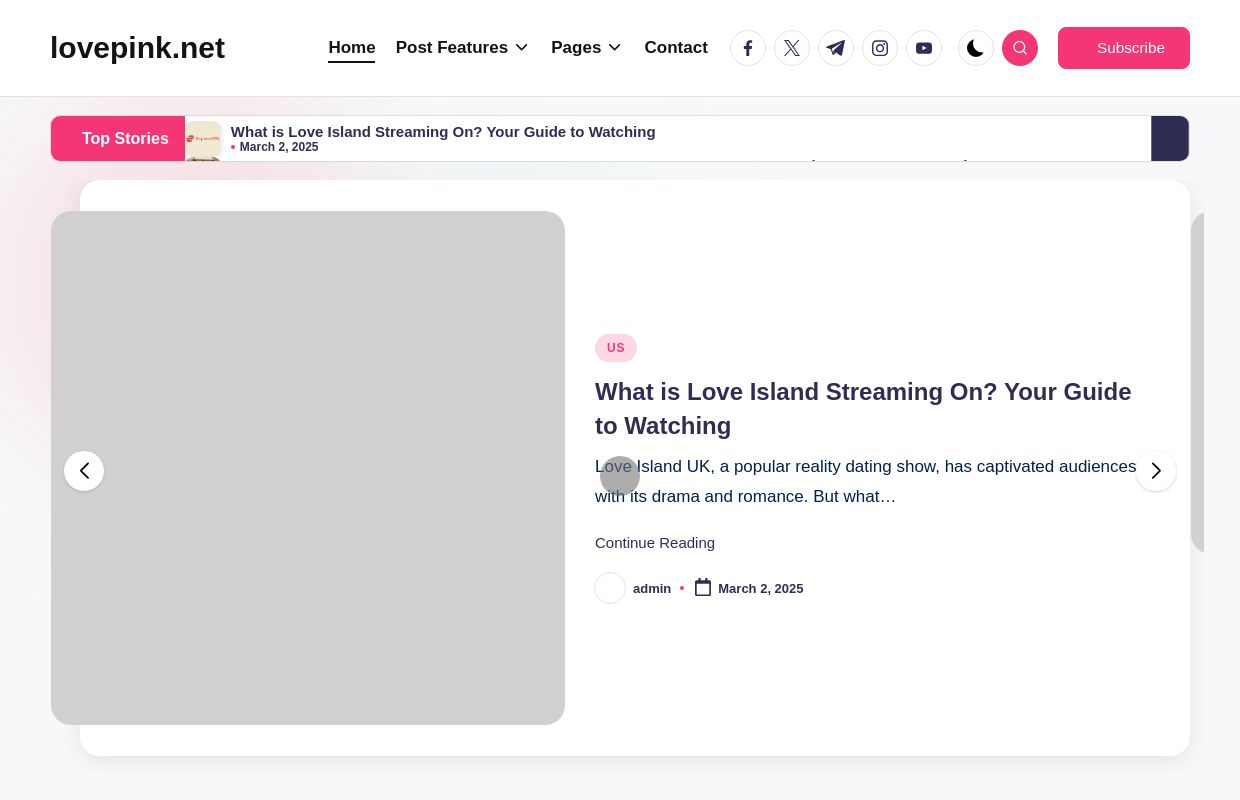Viewport: 1240px width, 800px height.
Task: Click the large featured post image placeholder
Action: (308, 468)
